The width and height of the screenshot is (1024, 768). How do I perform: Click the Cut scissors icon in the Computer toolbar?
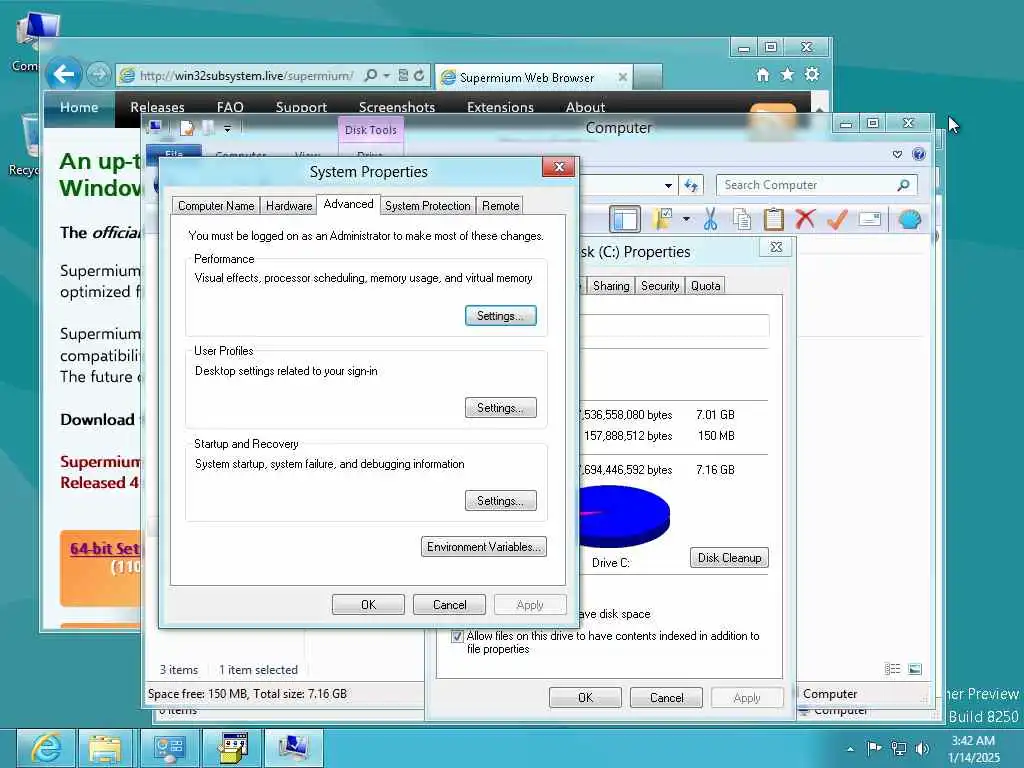(x=711, y=219)
